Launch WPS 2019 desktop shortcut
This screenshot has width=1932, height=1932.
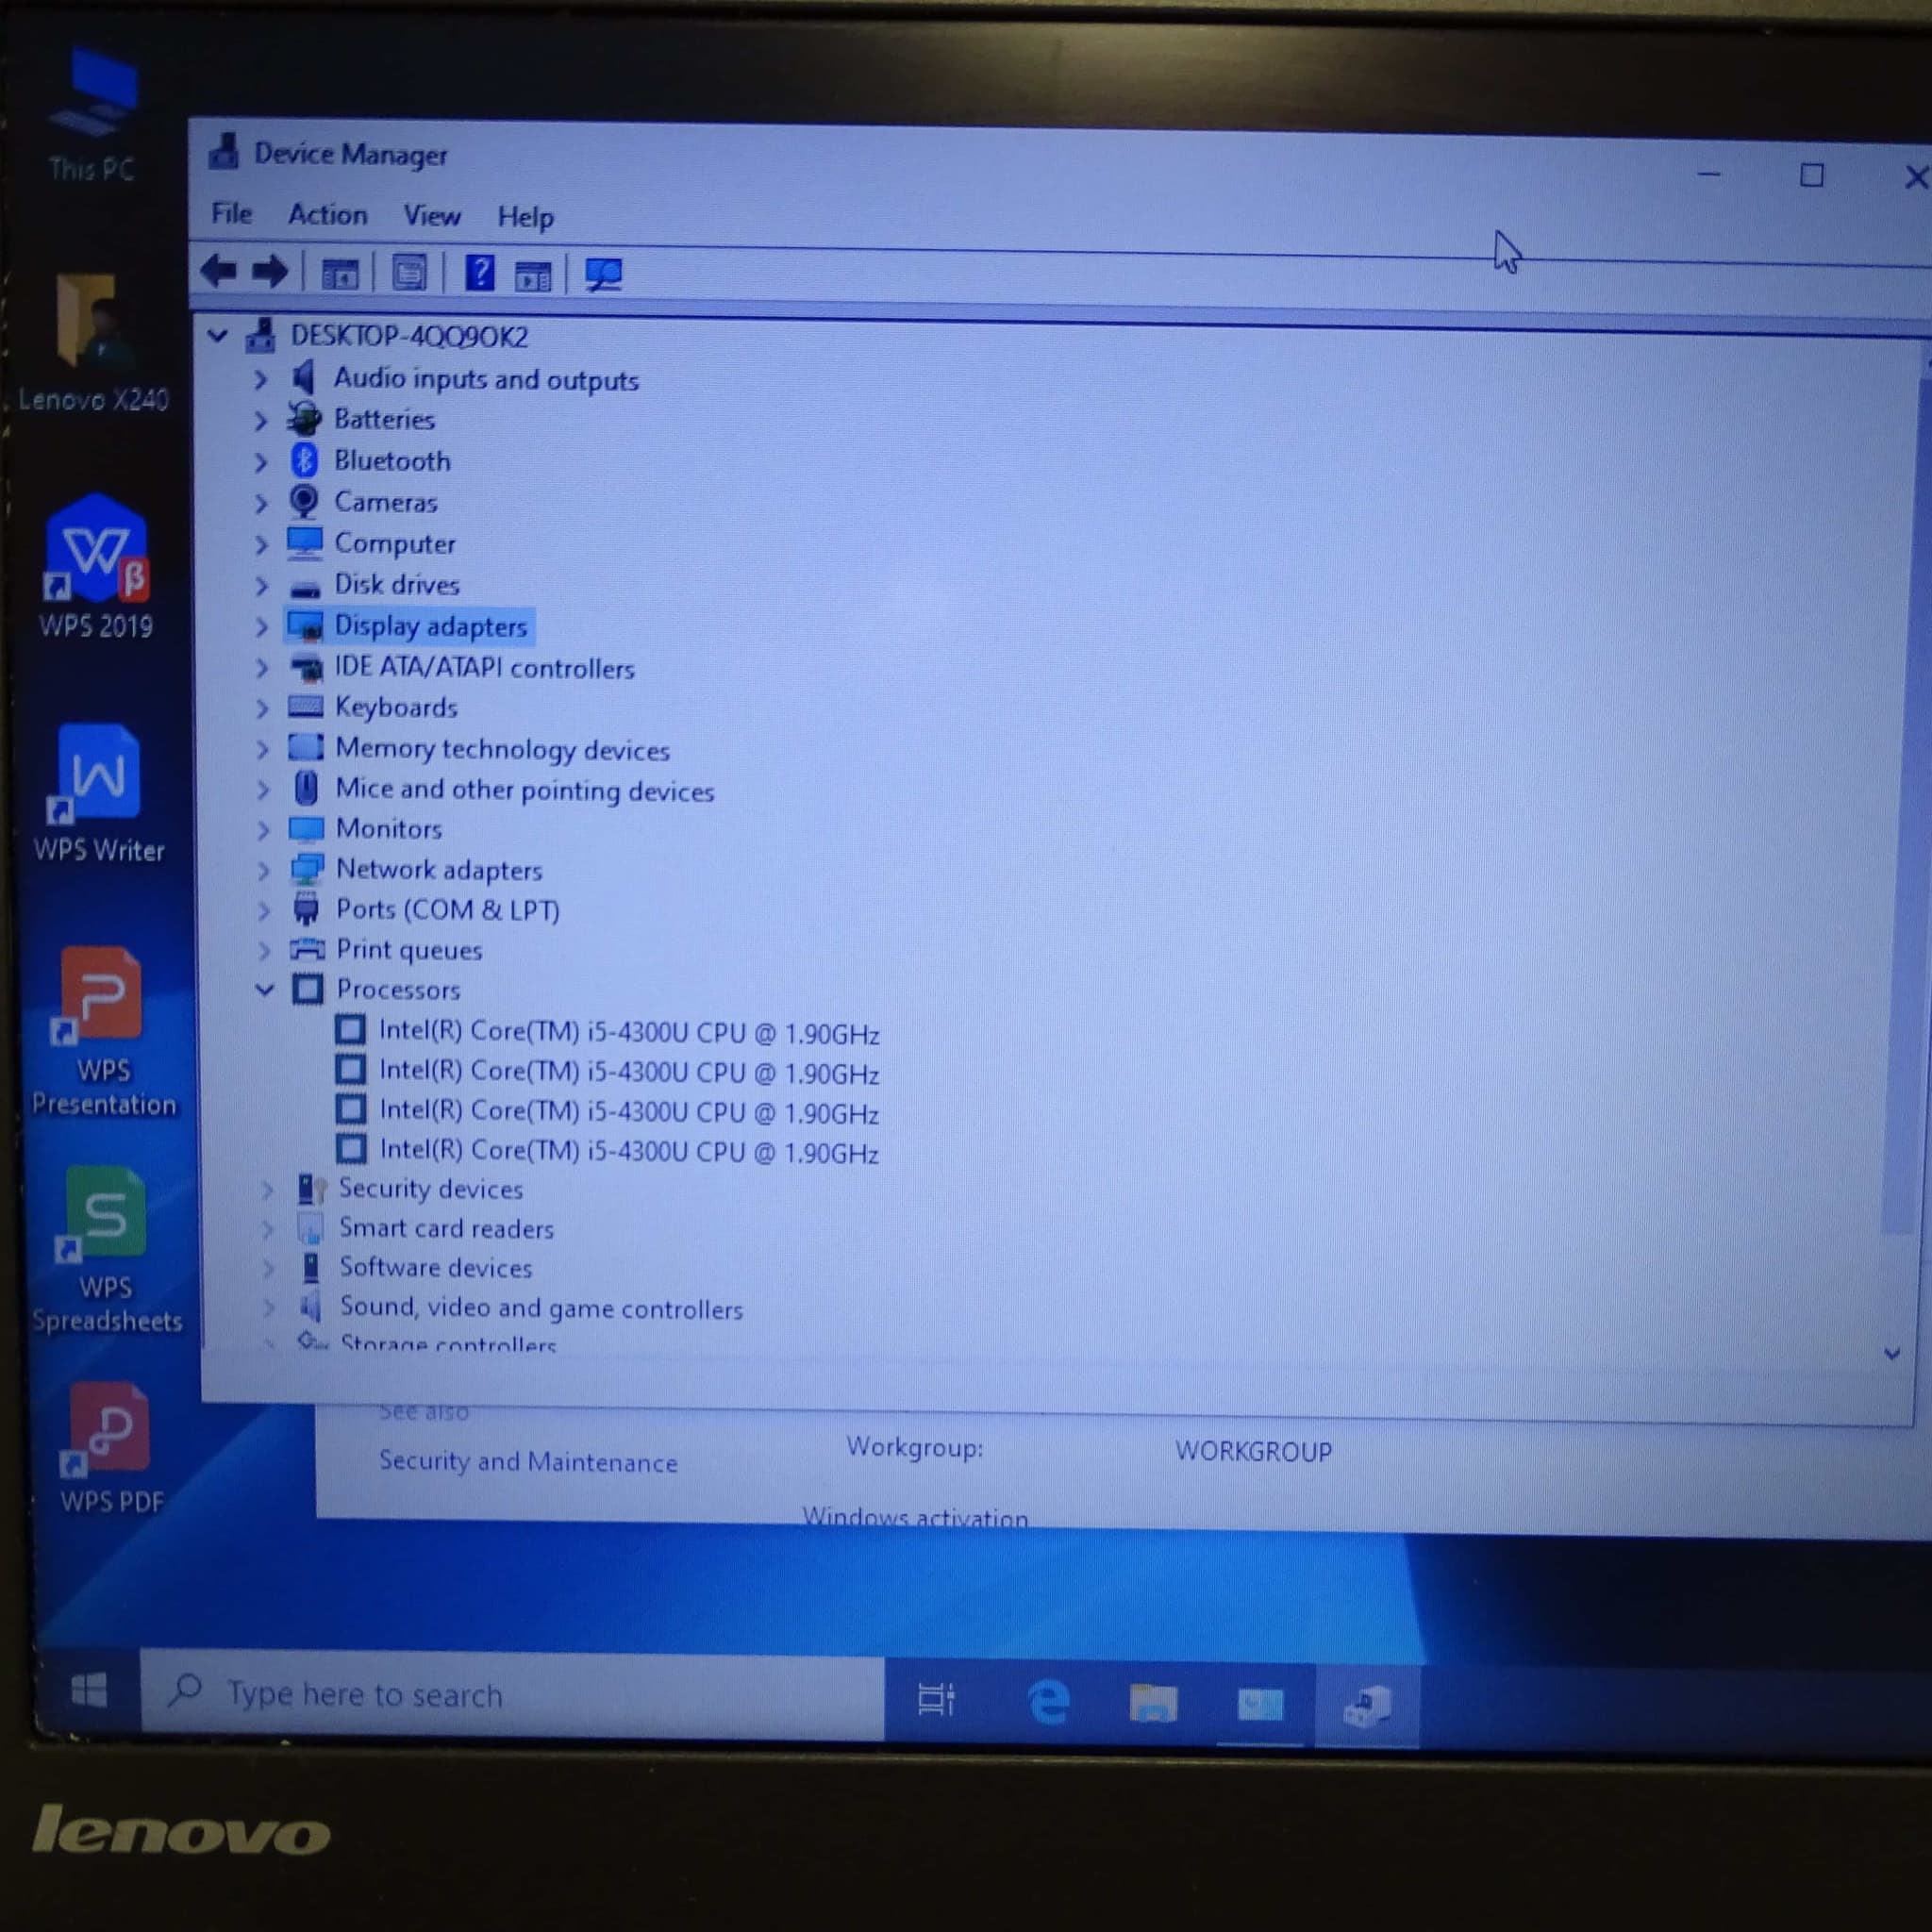[96, 567]
